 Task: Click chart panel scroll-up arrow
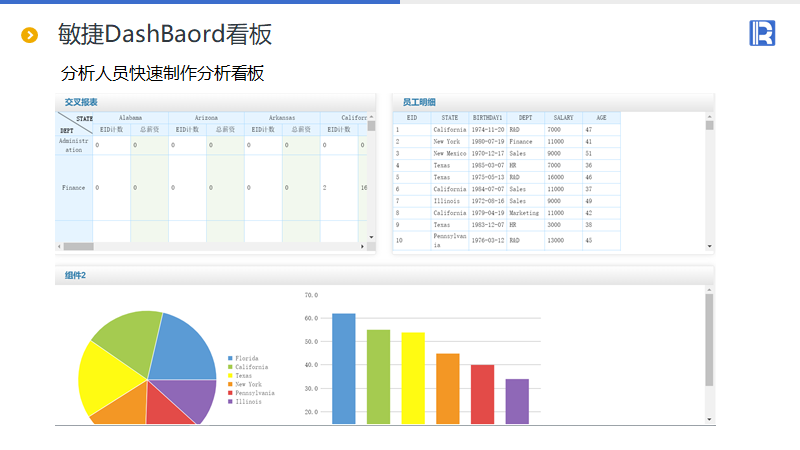tap(710, 290)
